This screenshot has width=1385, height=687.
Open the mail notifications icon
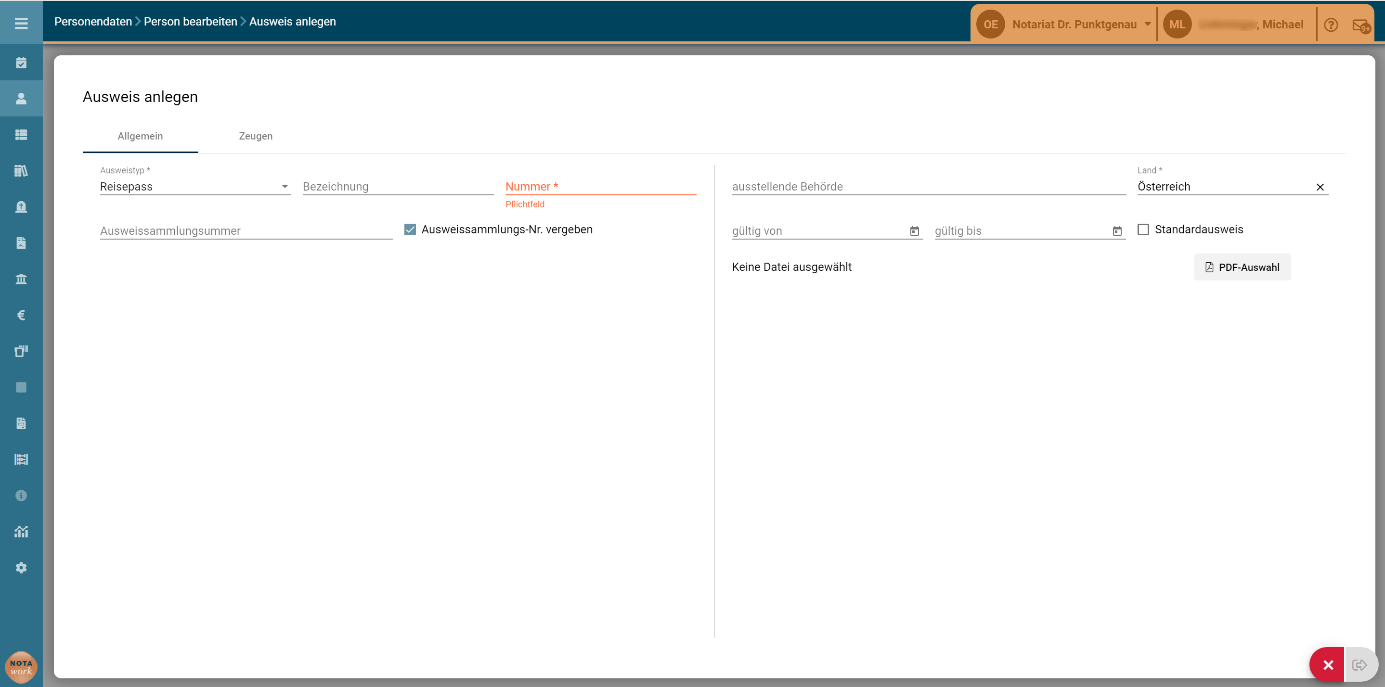[1361, 25]
